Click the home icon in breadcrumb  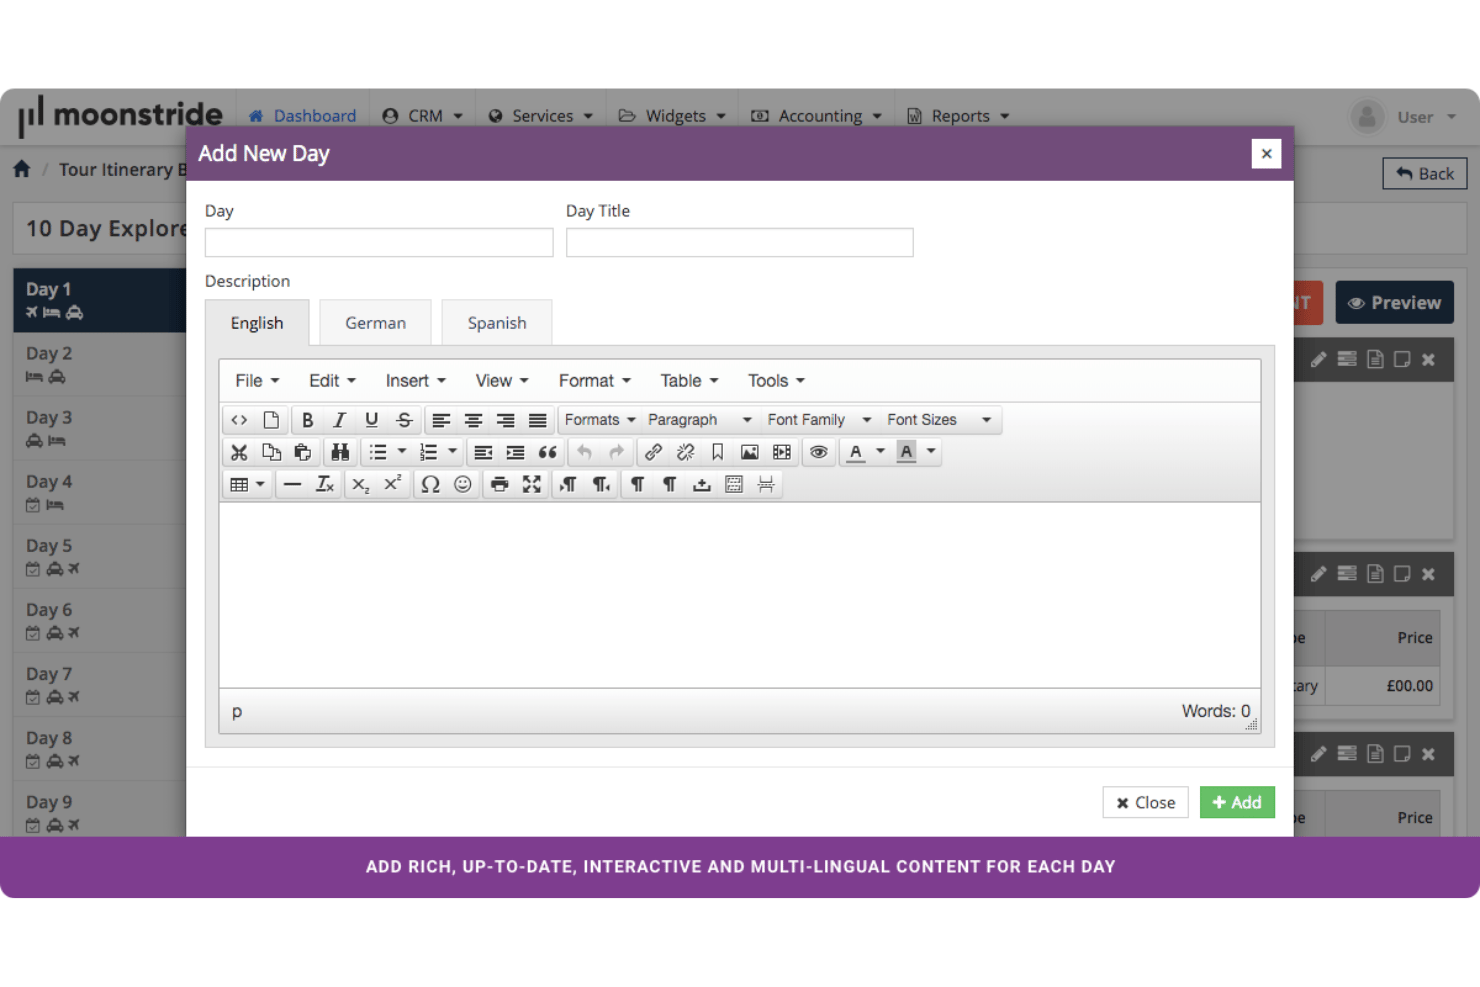tap(22, 168)
